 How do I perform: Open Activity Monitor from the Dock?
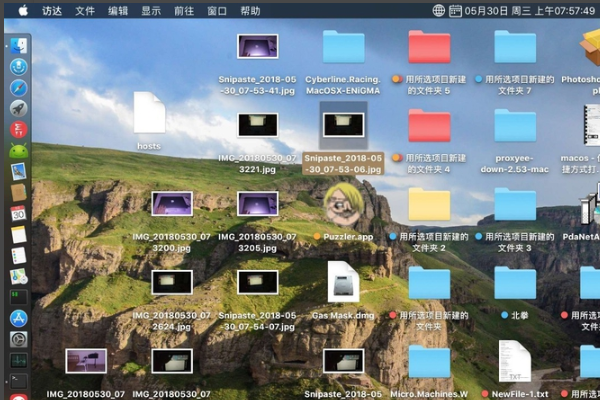pyautogui.click(x=18, y=360)
